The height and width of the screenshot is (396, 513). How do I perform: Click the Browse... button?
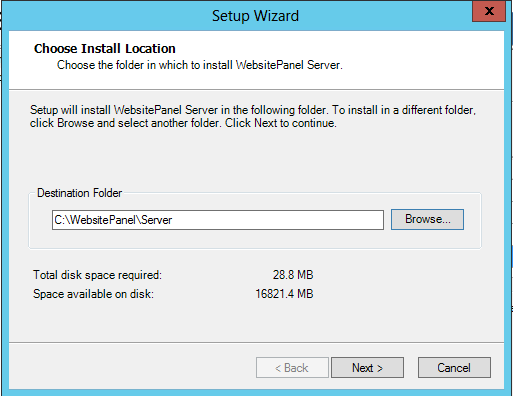427,219
